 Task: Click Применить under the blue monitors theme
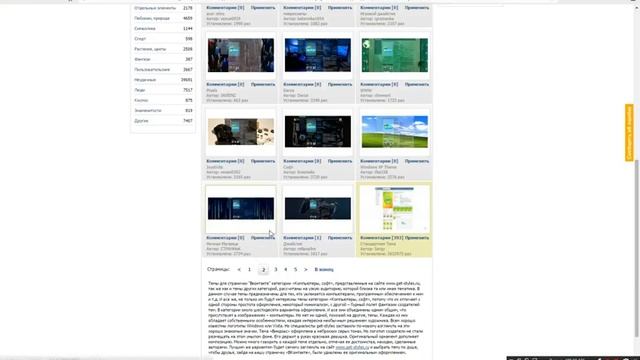tap(340, 84)
